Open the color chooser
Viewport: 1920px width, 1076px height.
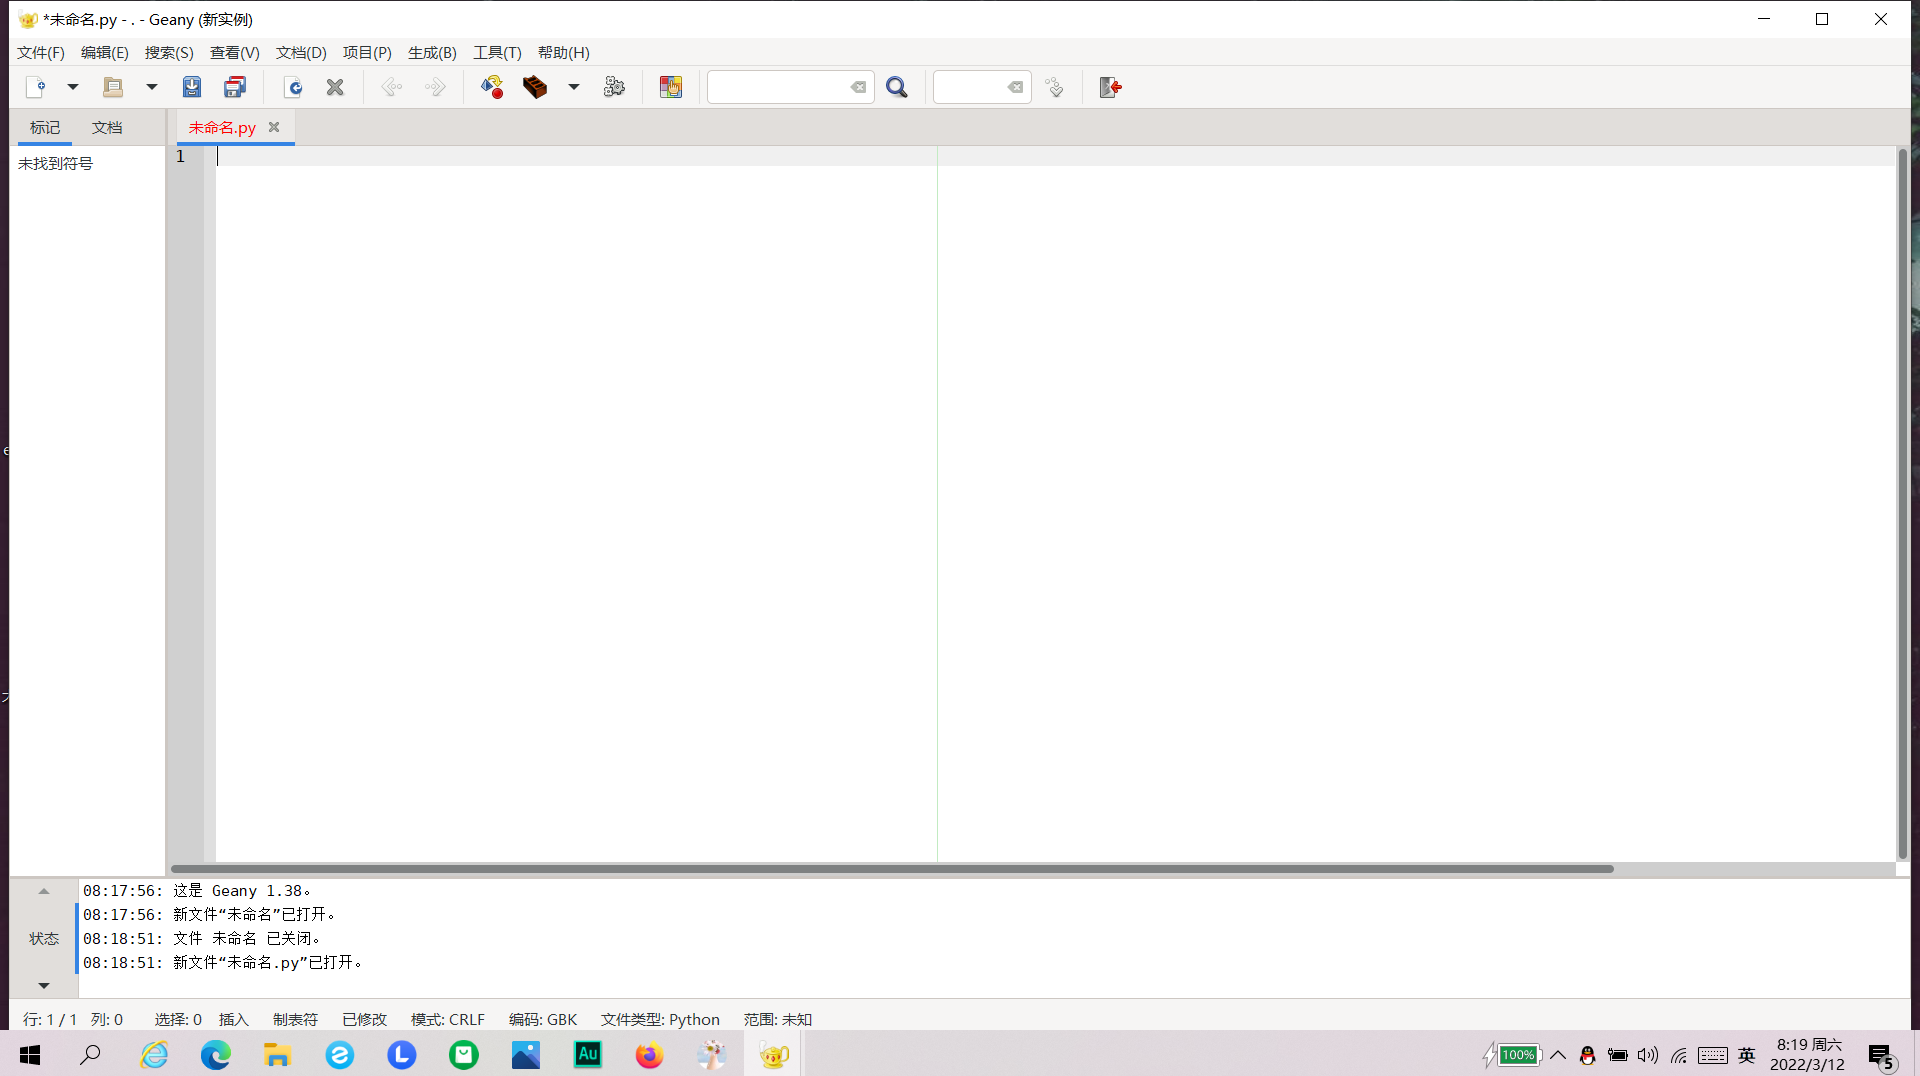click(x=670, y=87)
